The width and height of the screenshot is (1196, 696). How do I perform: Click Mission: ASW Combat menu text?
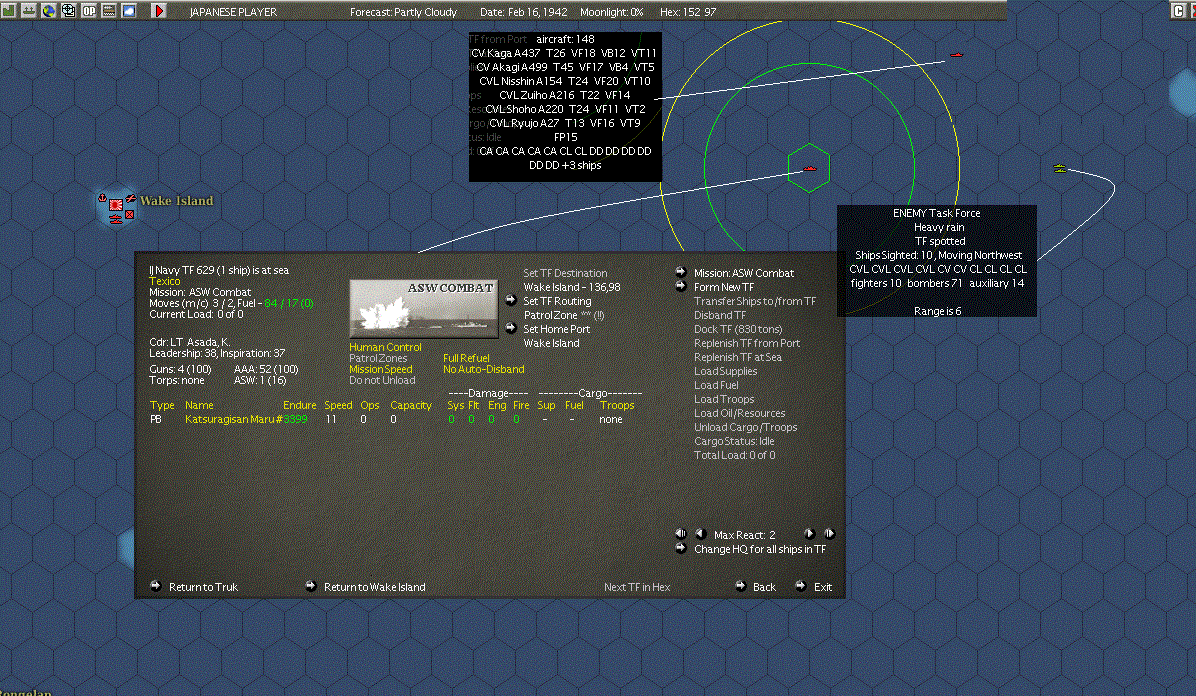pyautogui.click(x=744, y=273)
